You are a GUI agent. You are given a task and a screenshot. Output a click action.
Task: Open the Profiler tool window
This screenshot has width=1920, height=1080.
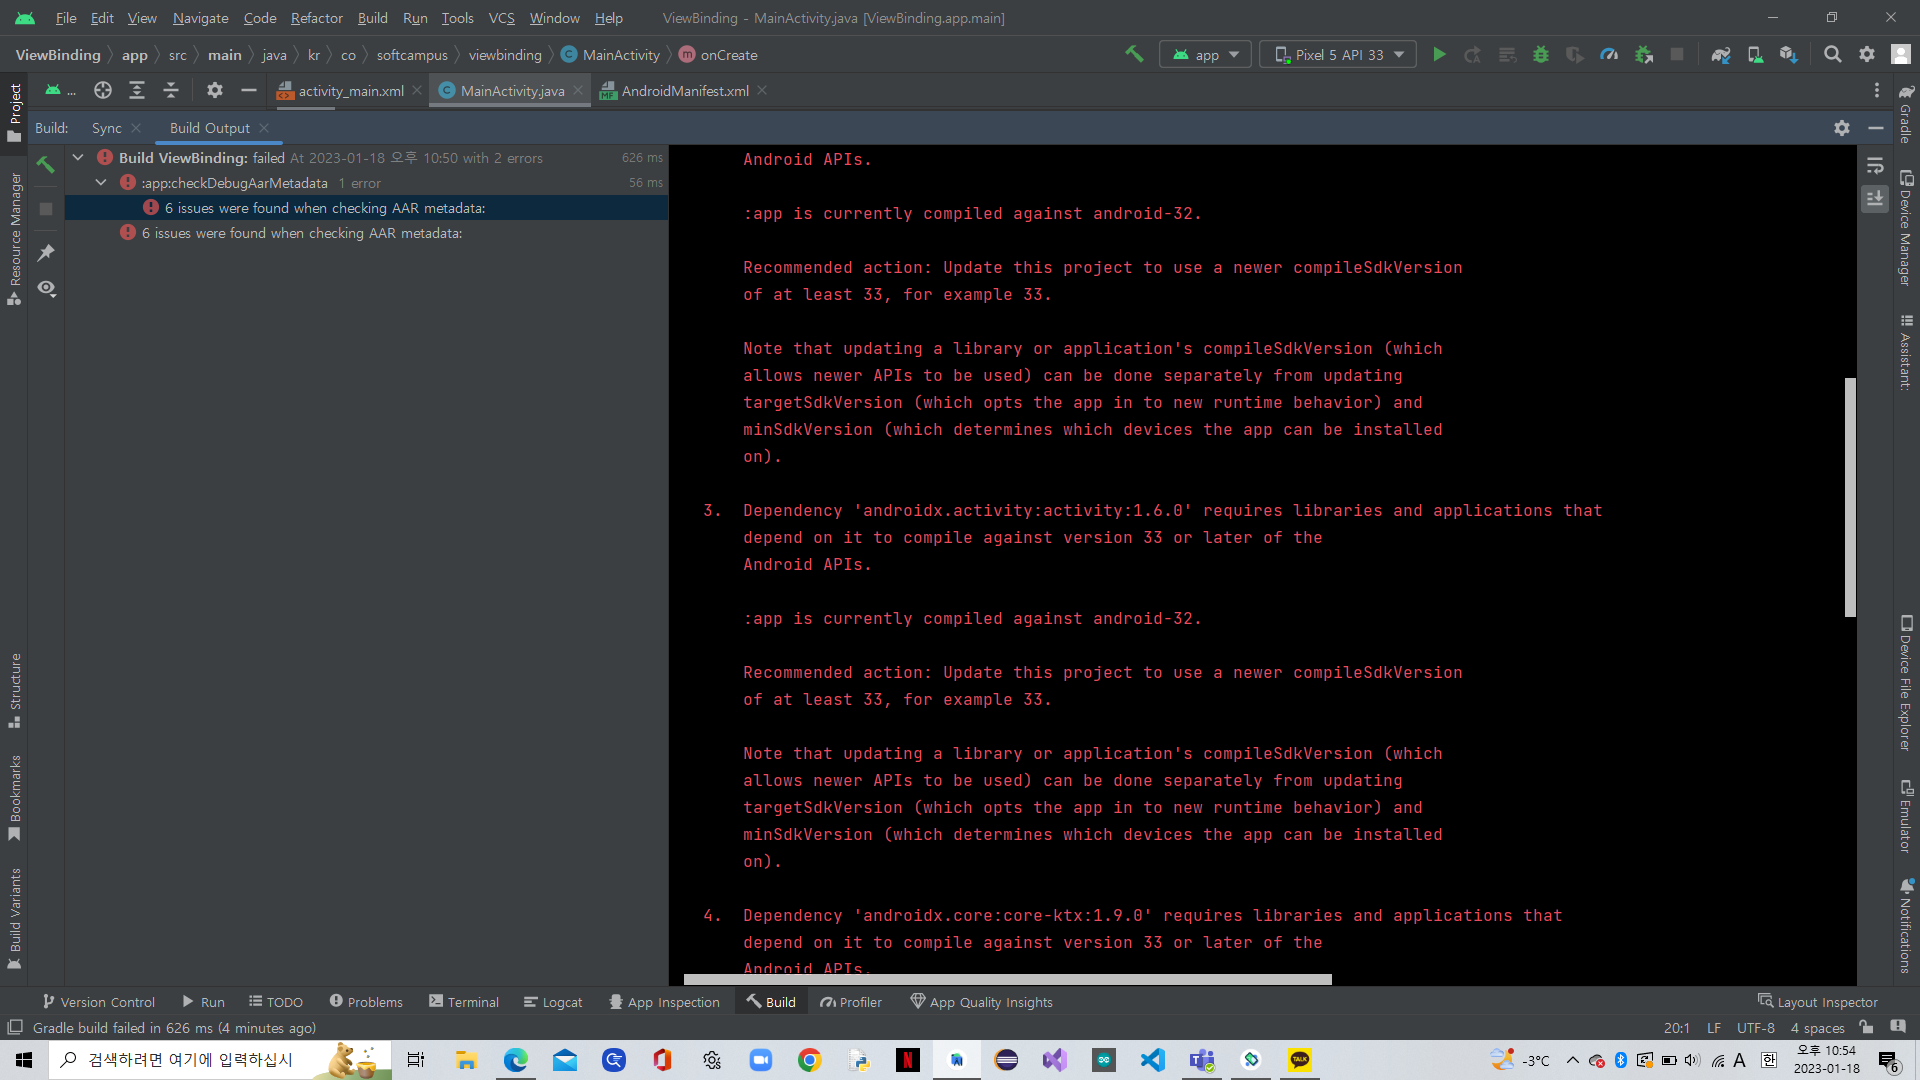click(851, 1002)
